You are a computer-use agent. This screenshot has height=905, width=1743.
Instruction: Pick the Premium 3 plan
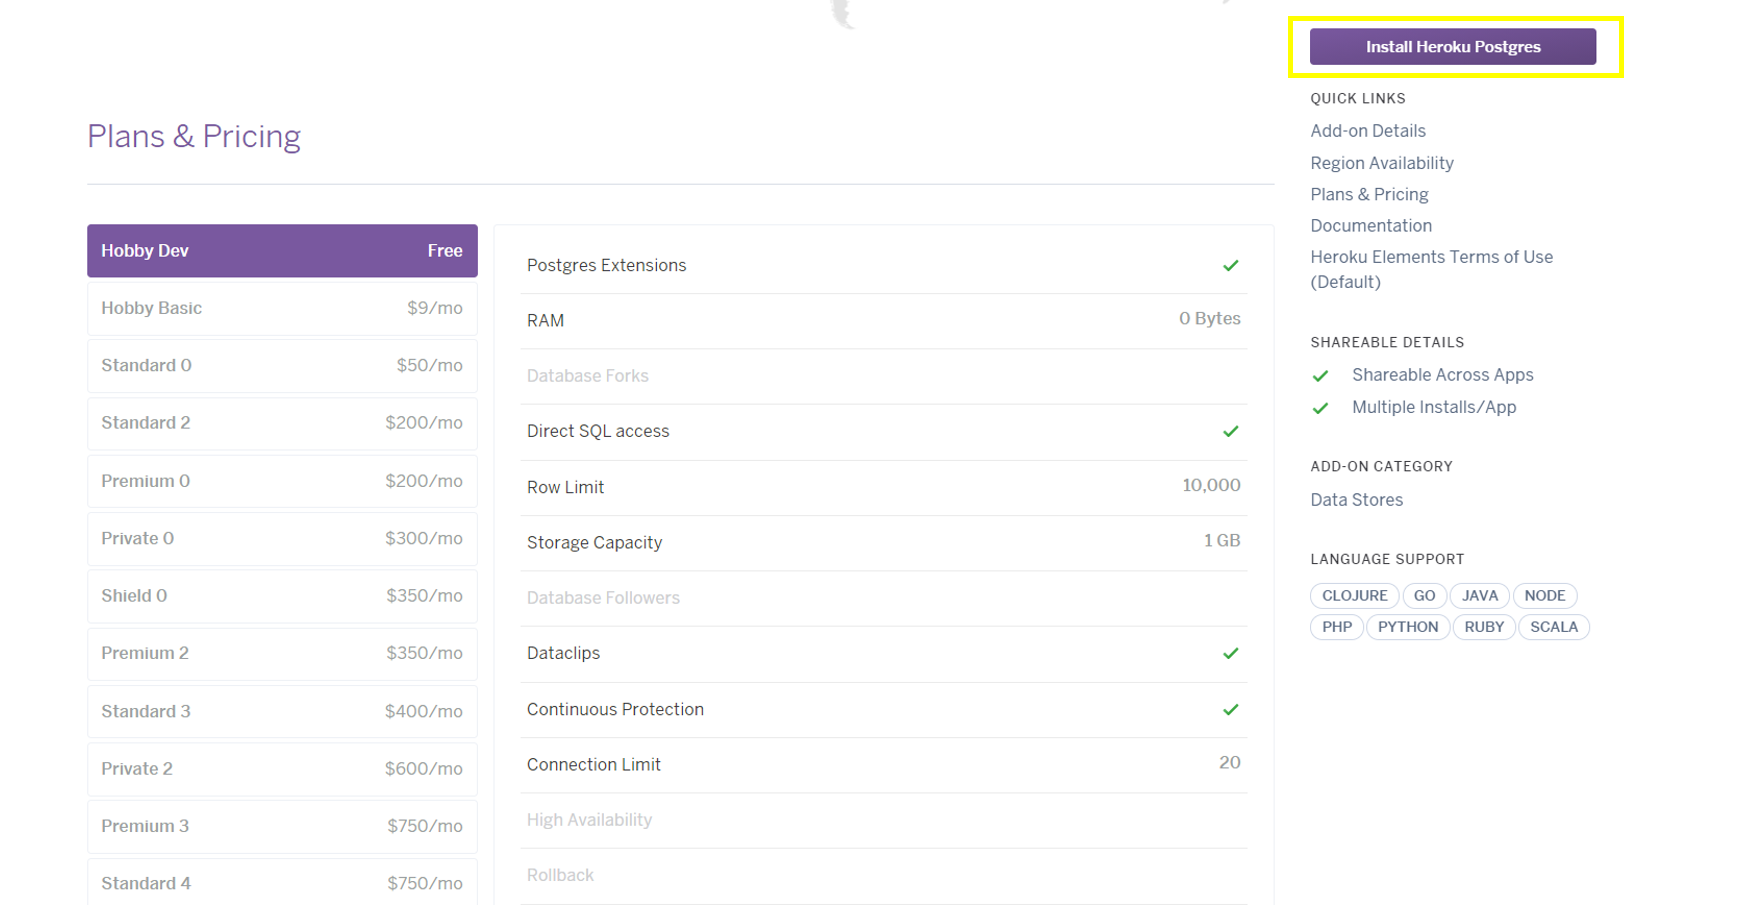[x=282, y=826]
